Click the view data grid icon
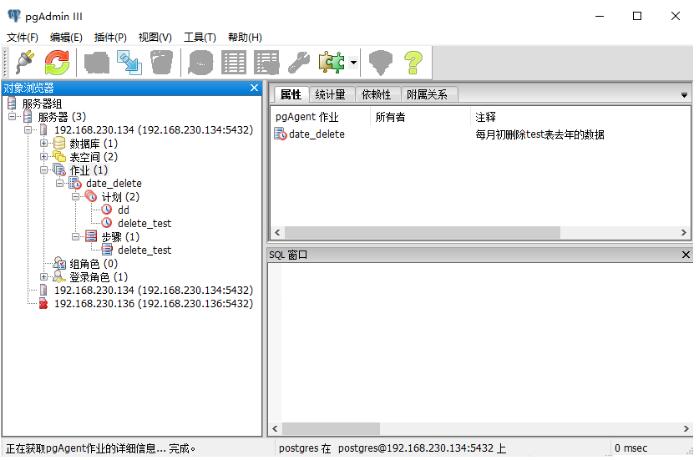The image size is (700, 460). (234, 63)
